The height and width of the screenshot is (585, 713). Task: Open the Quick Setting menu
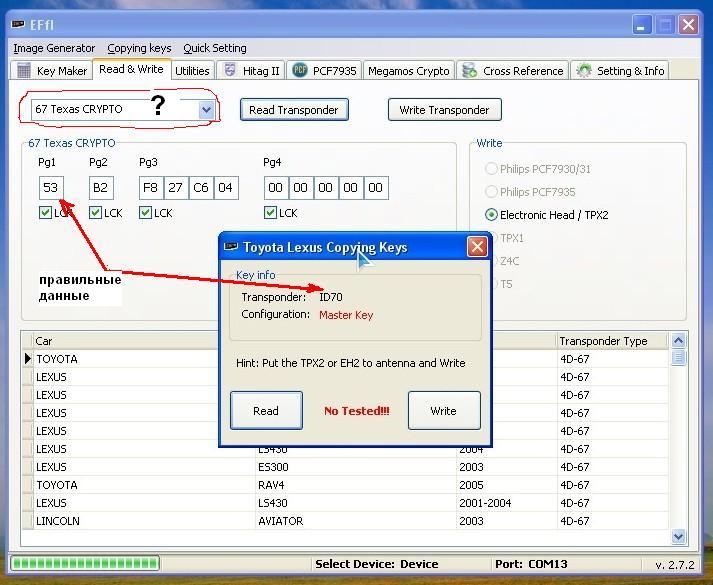pyautogui.click(x=215, y=48)
